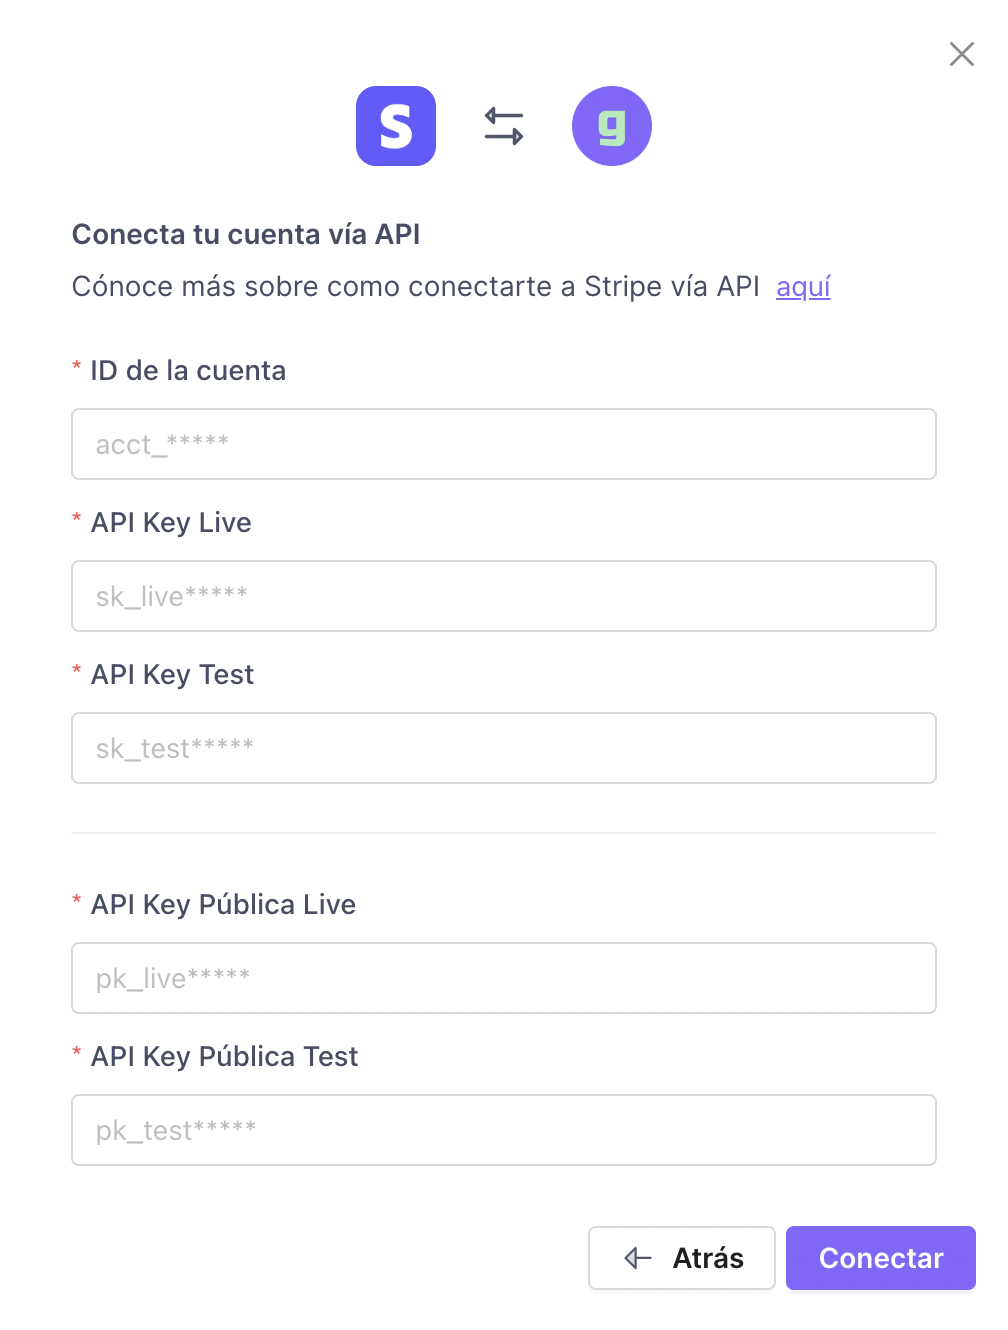Image resolution: width=1008 pixels, height=1330 pixels.
Task: Click the two-way arrows sync icon
Action: 504,127
